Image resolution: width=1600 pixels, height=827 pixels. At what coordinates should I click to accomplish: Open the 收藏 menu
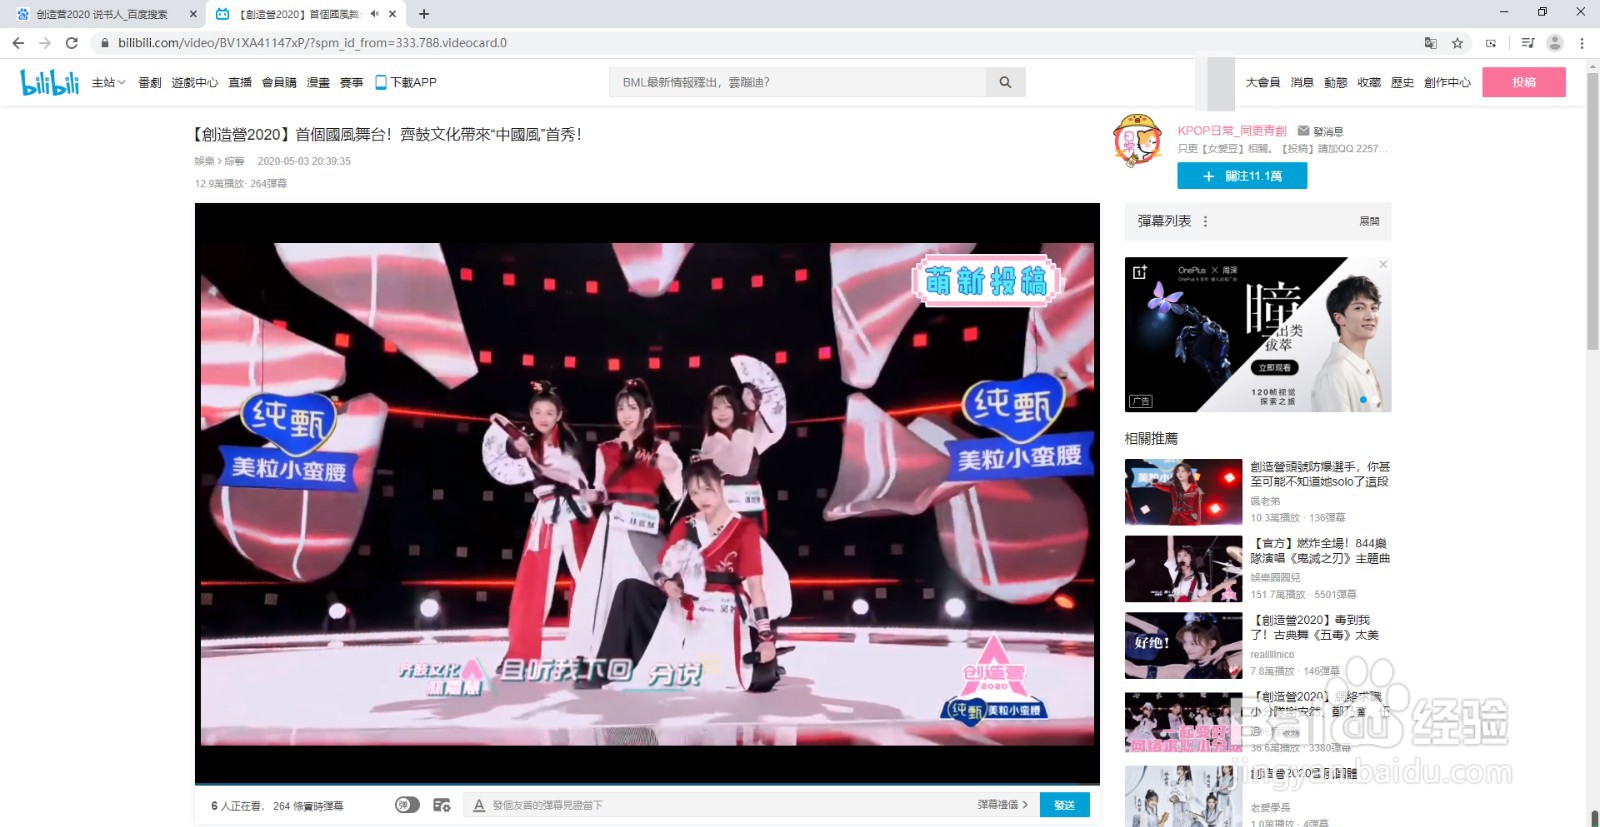click(x=1369, y=82)
